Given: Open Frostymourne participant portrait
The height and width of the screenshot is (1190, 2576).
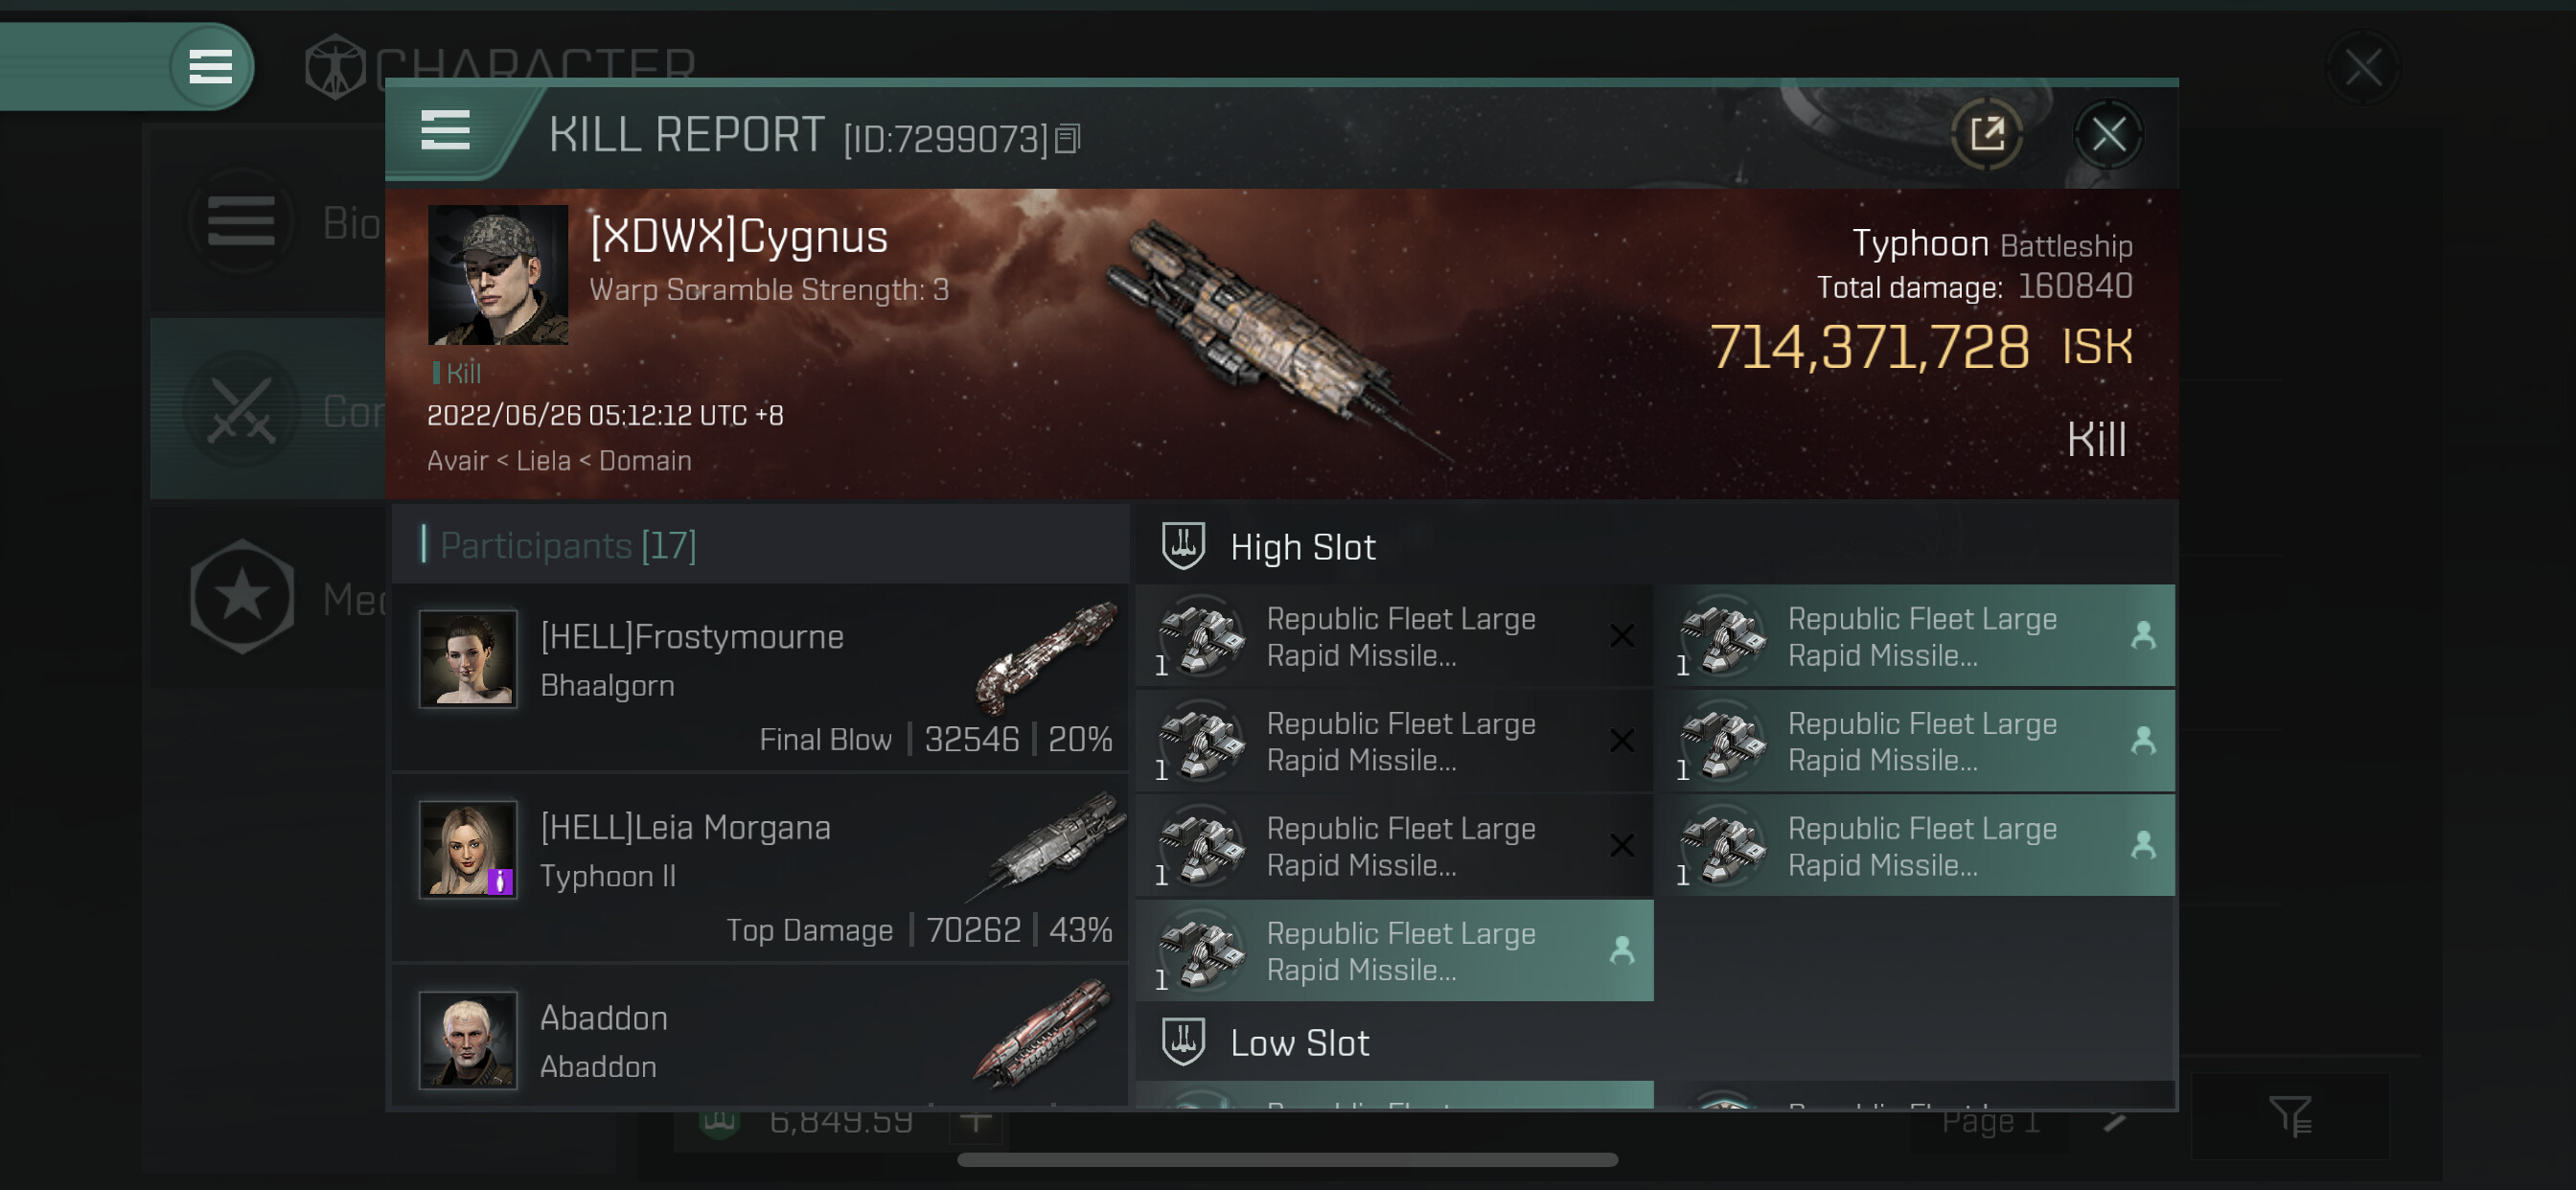Looking at the screenshot, I should (468, 658).
